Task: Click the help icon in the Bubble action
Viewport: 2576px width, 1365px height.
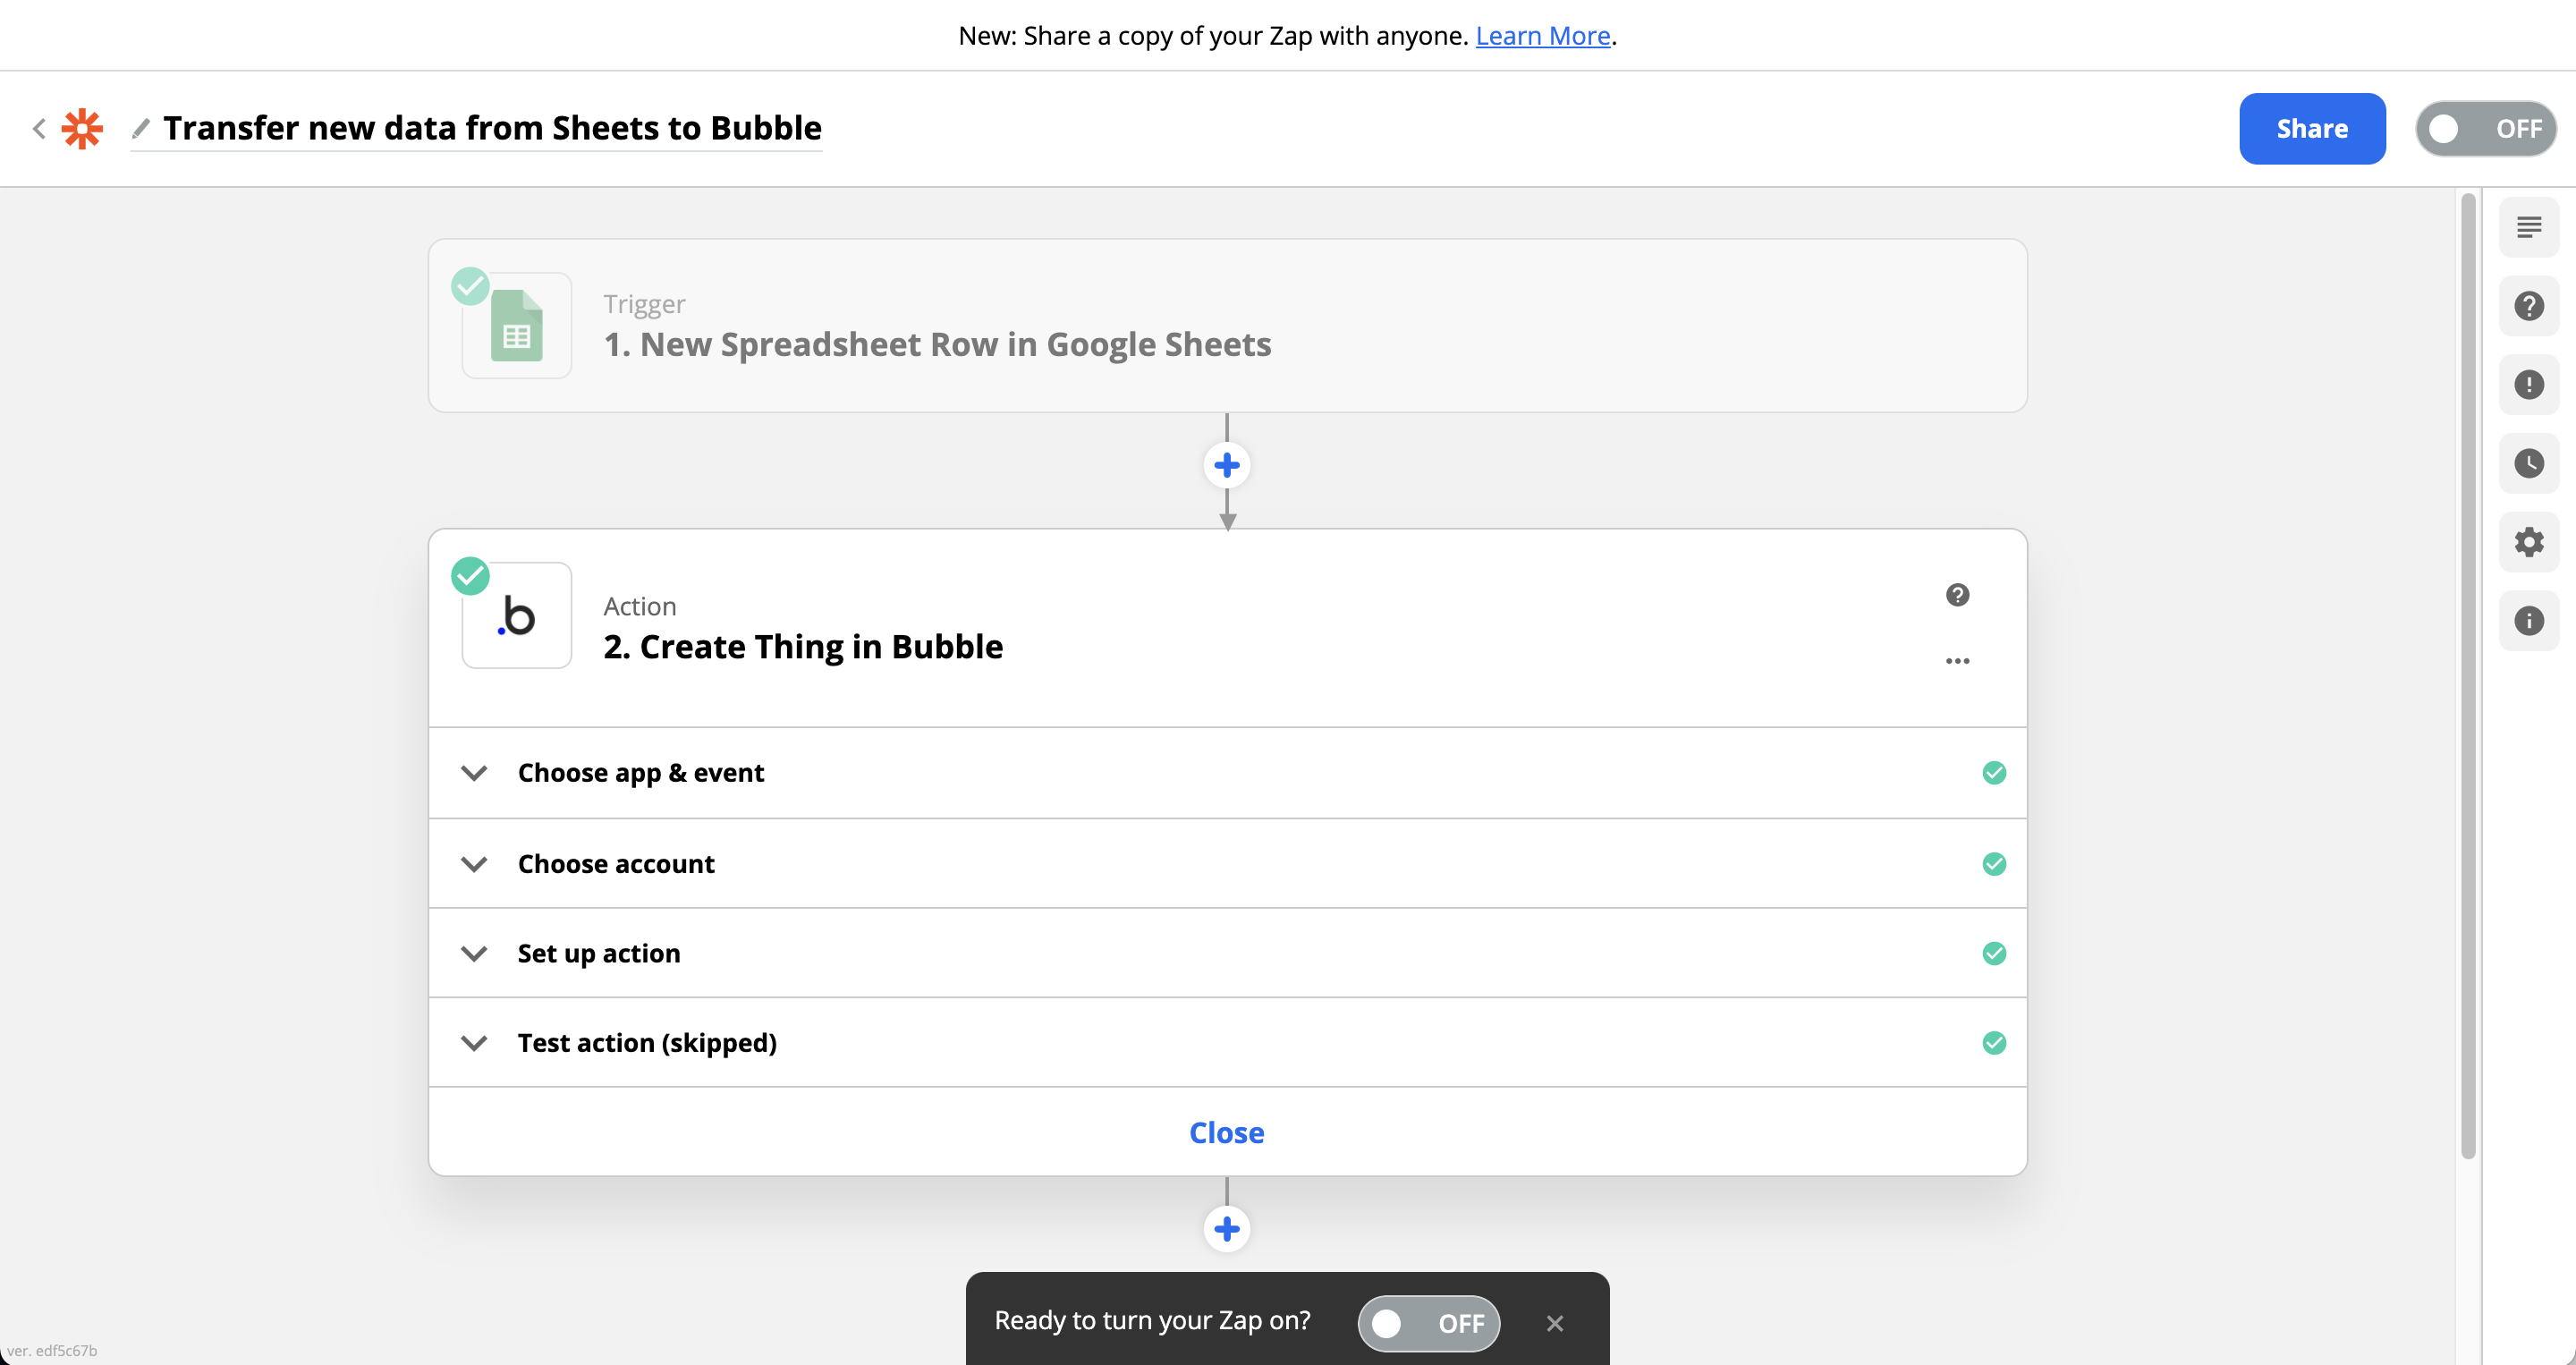Action: 1957,595
